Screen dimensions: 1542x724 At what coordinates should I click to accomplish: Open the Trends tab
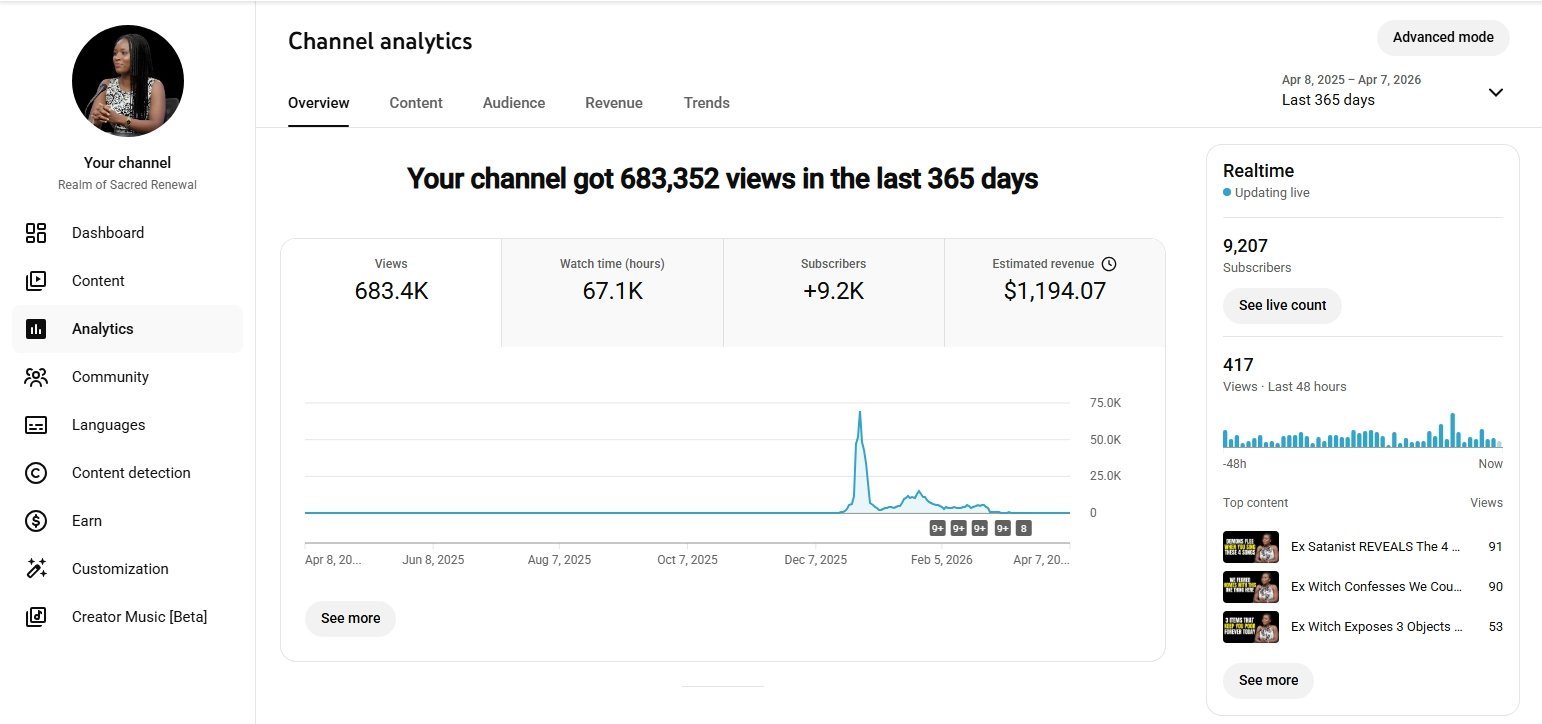click(x=706, y=103)
